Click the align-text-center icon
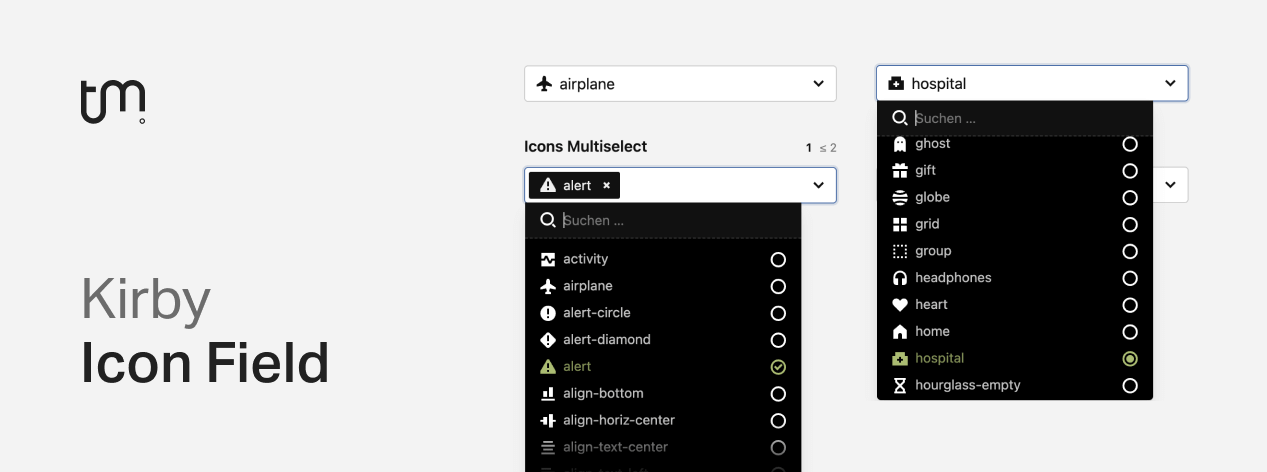This screenshot has height=472, width=1267. (x=547, y=448)
